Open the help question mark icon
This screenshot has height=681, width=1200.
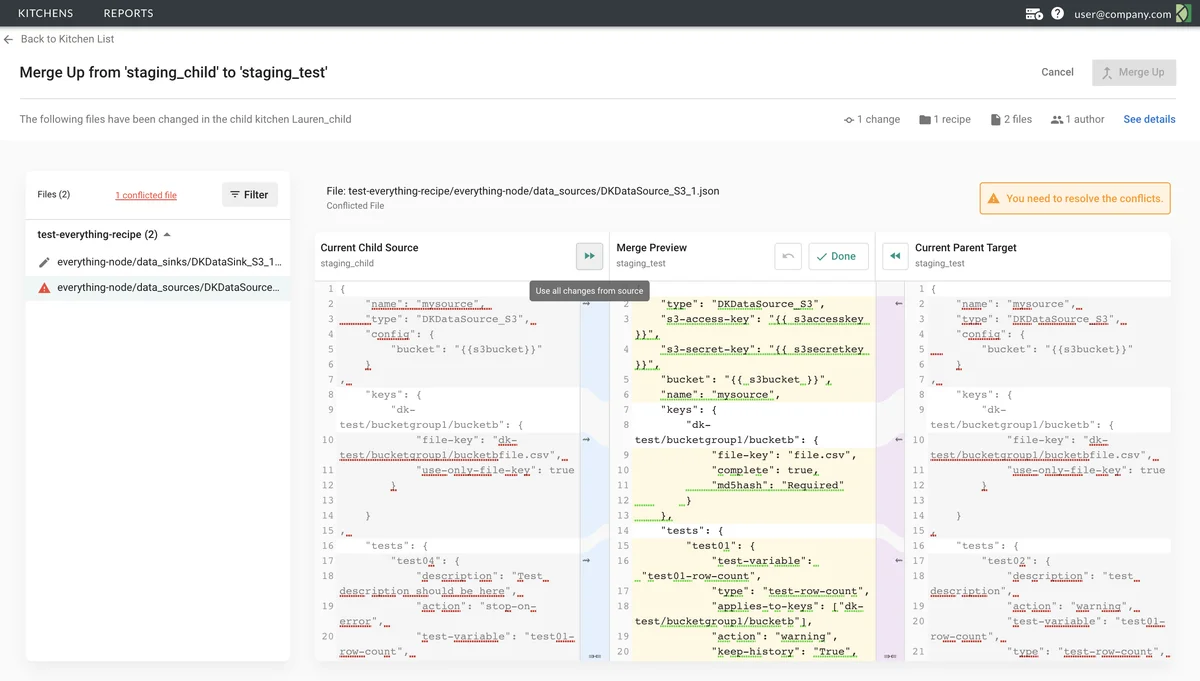pyautogui.click(x=1057, y=14)
